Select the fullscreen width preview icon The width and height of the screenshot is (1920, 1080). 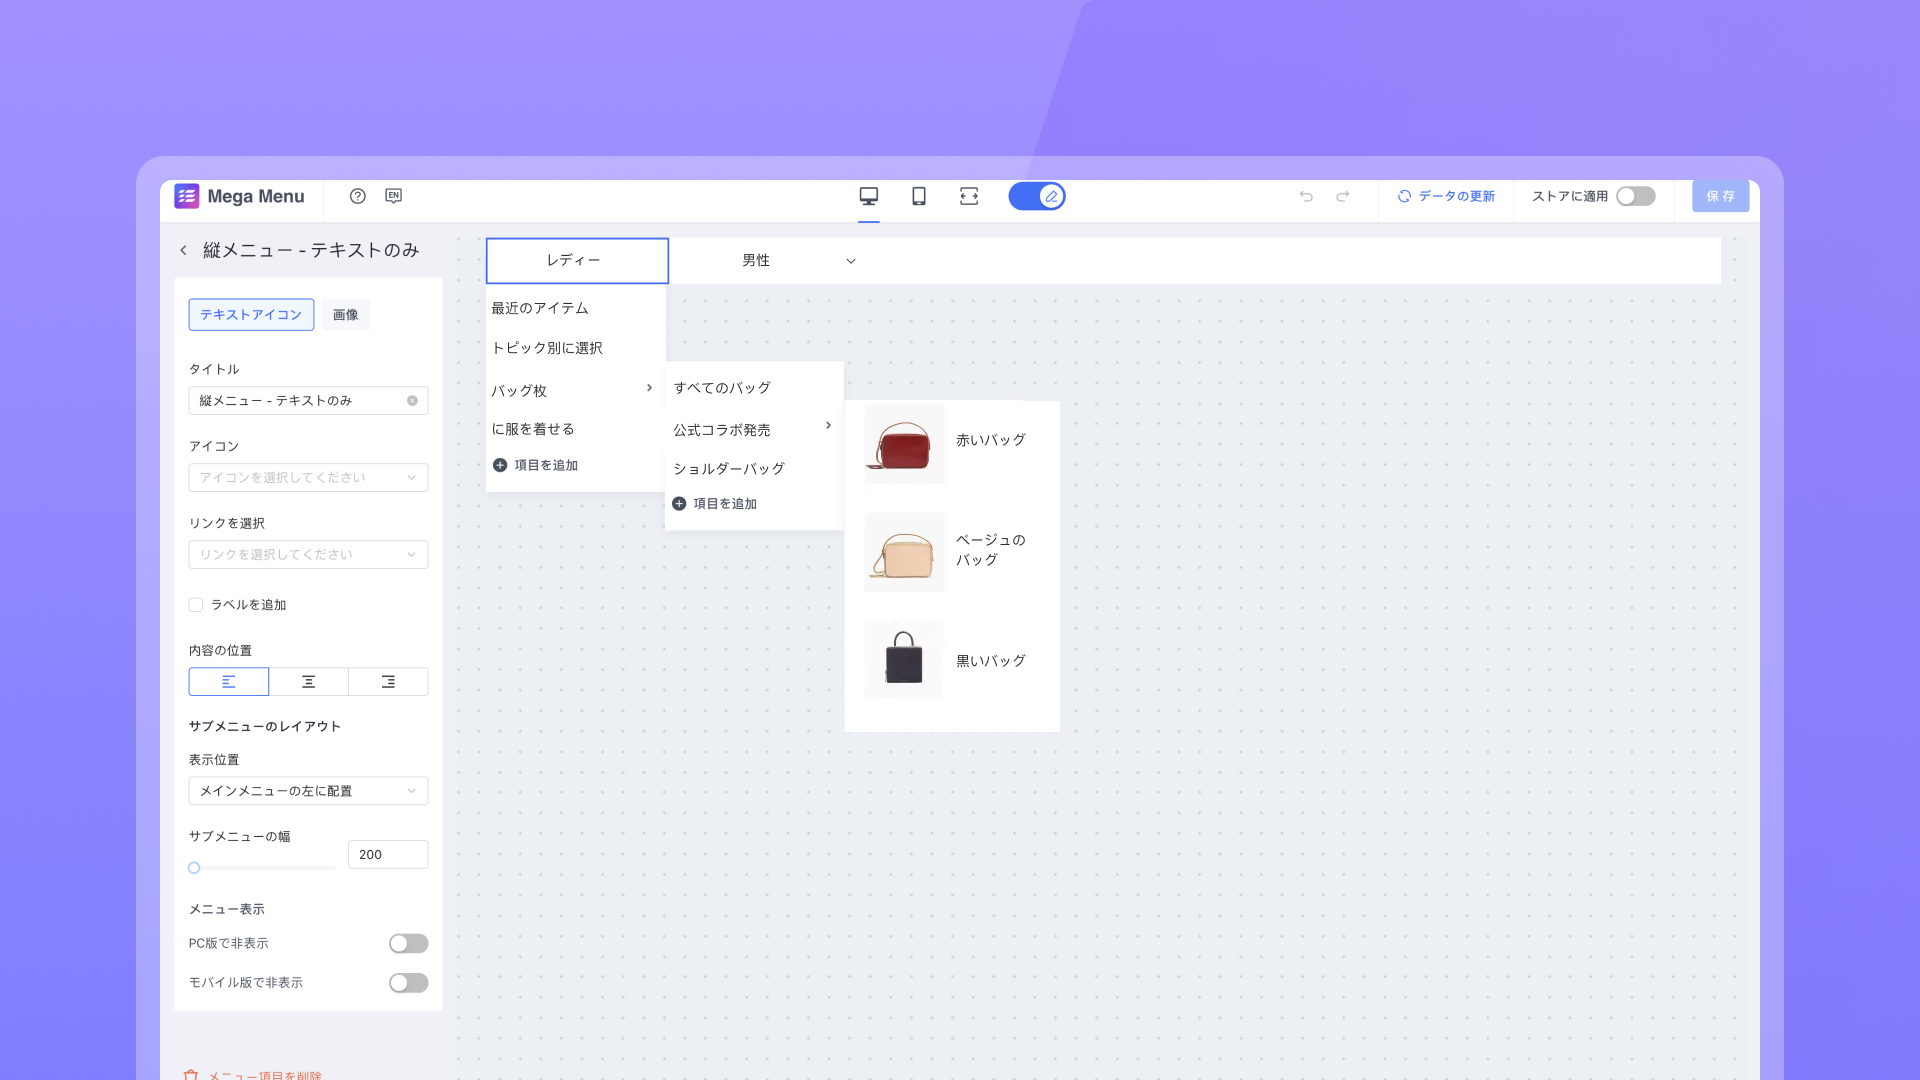pos(969,196)
